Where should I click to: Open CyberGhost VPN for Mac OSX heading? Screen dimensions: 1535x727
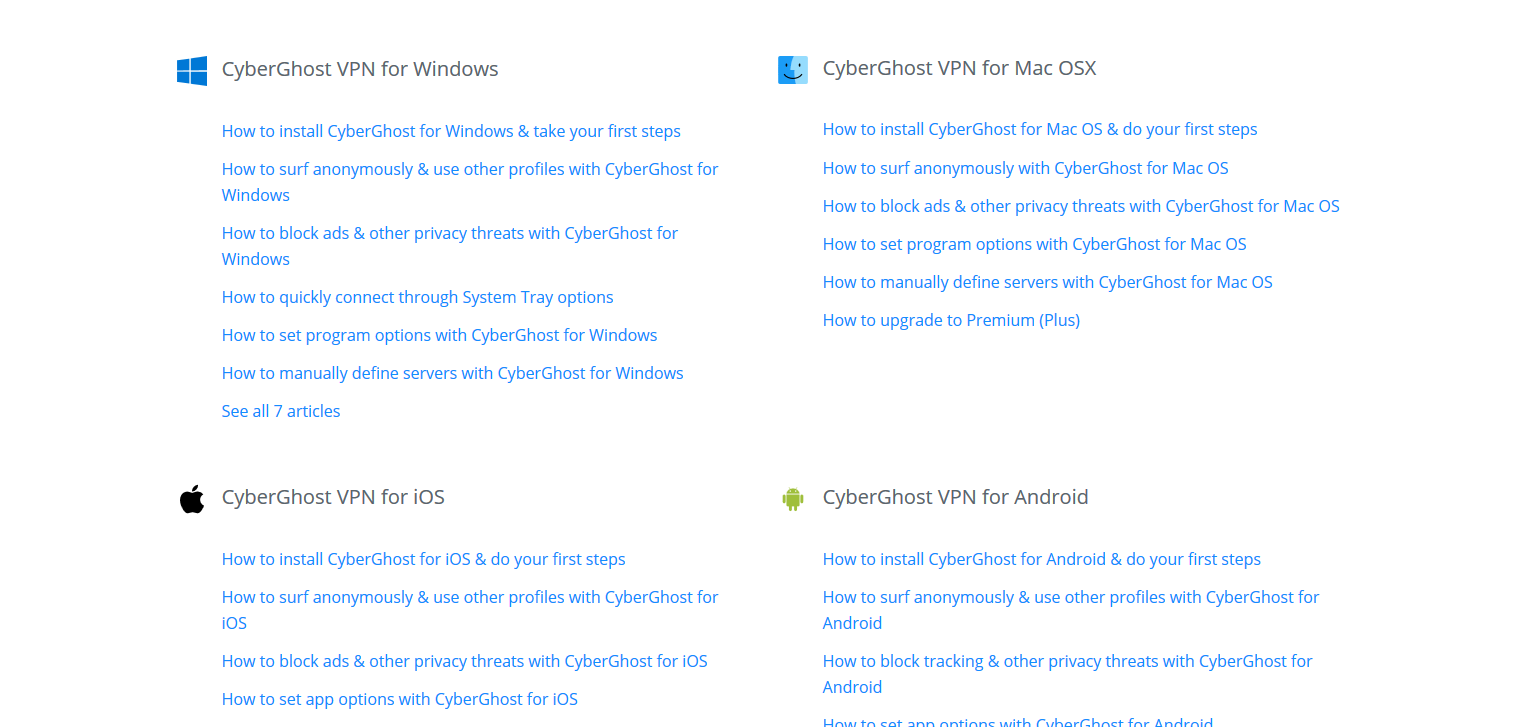(x=959, y=68)
